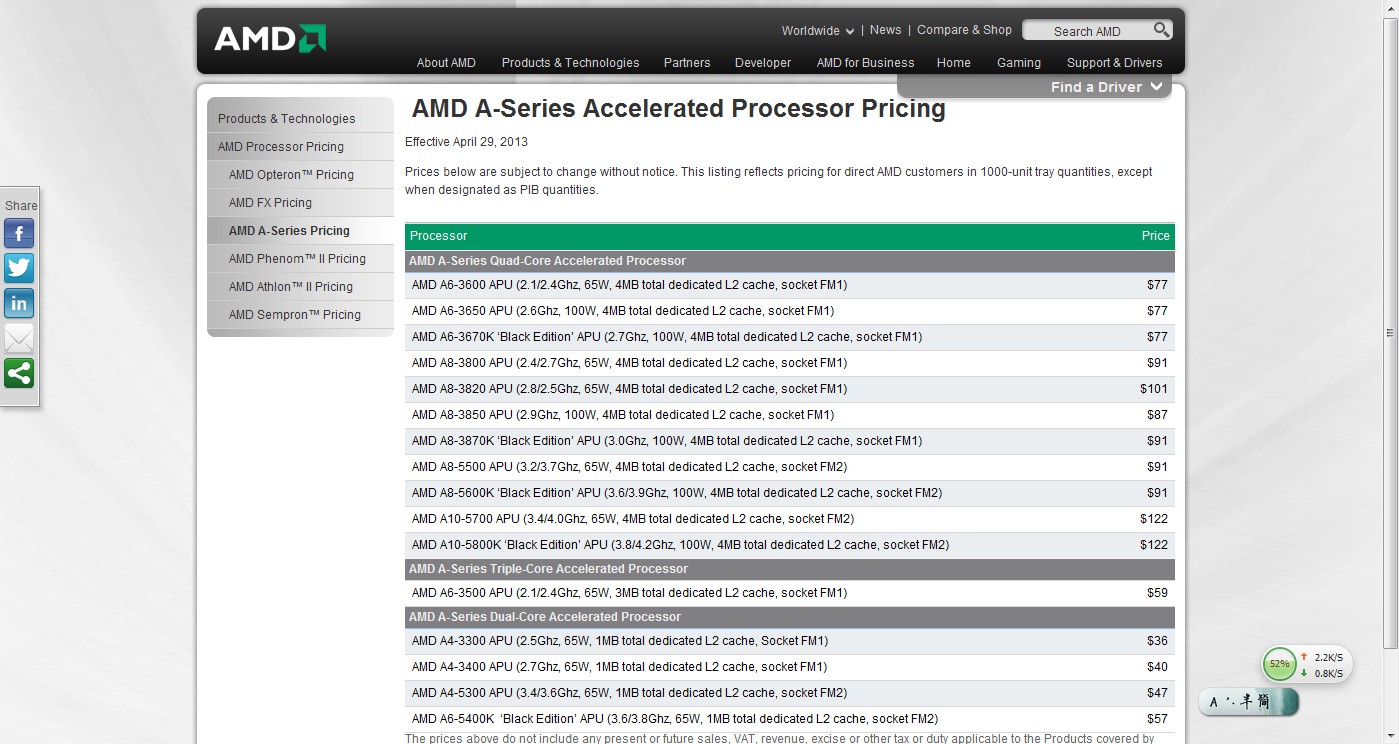Open the Products & Technologies menu
1399x744 pixels.
coord(570,63)
